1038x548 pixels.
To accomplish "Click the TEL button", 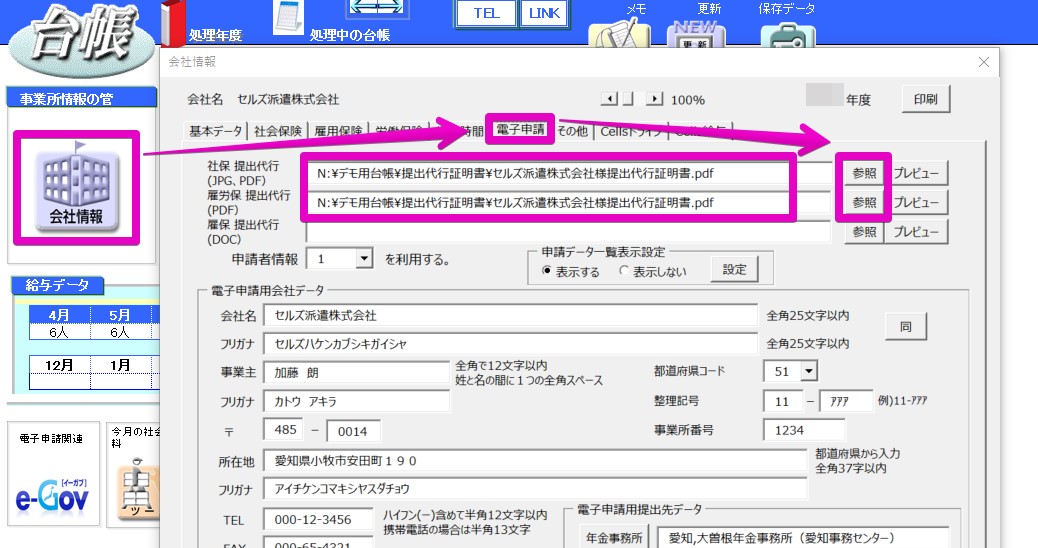I will point(486,13).
